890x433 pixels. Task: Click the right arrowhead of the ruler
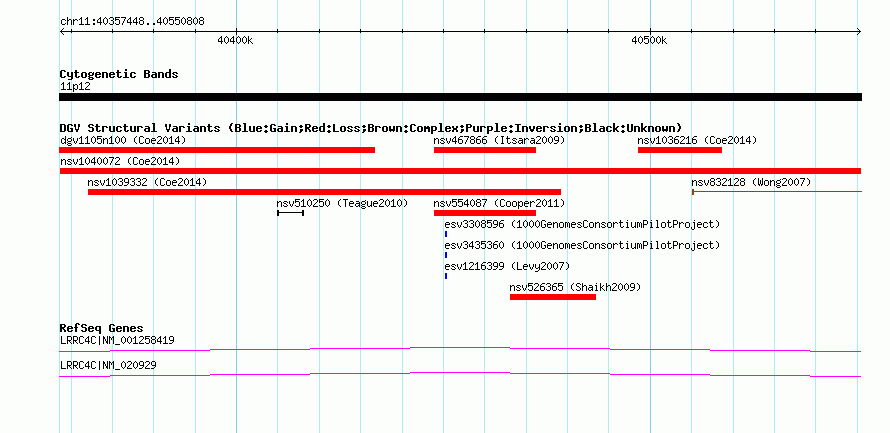[859, 31]
